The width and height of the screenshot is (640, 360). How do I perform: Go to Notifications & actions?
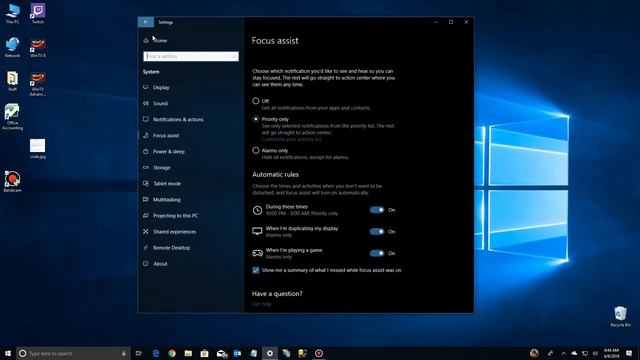178,119
